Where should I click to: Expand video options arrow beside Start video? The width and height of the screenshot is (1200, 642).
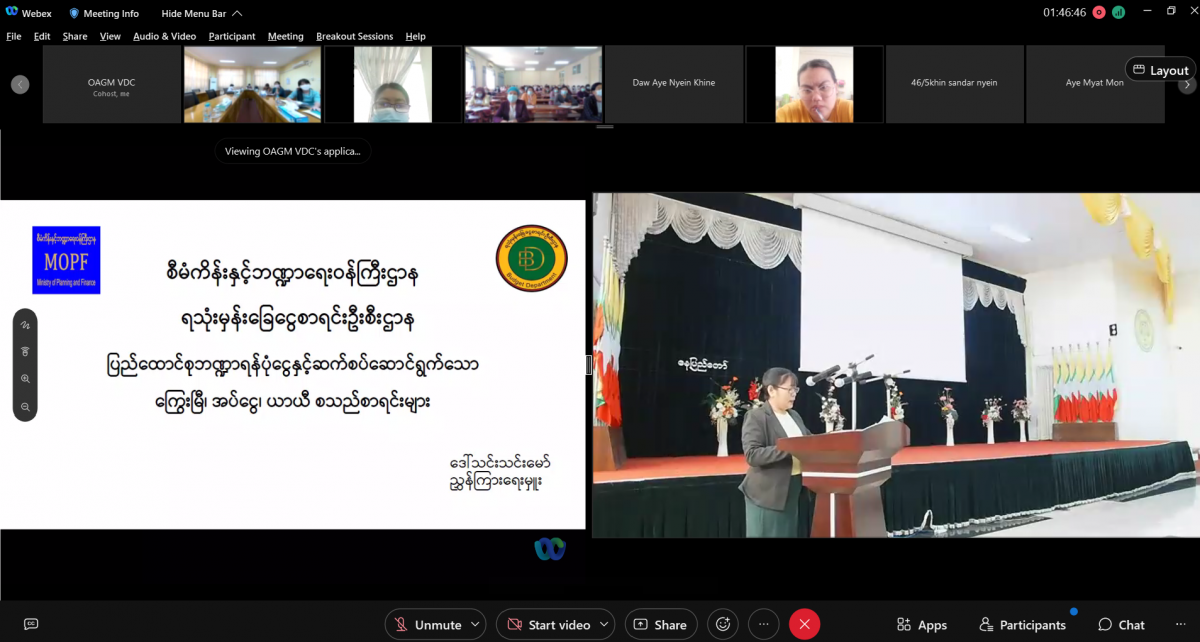coord(604,624)
